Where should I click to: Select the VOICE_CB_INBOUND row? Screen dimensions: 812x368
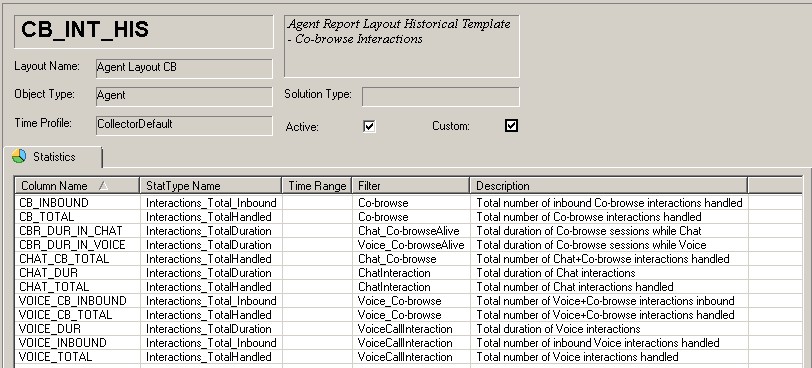409,301
